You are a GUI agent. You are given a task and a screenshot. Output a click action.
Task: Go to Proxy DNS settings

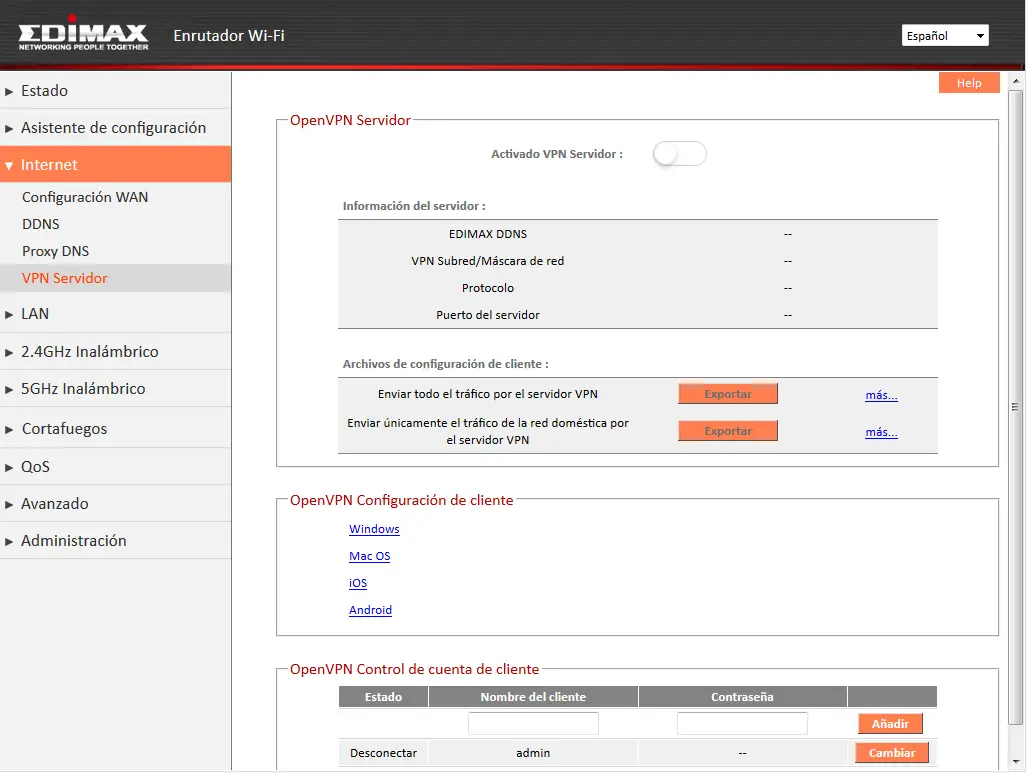coord(56,252)
